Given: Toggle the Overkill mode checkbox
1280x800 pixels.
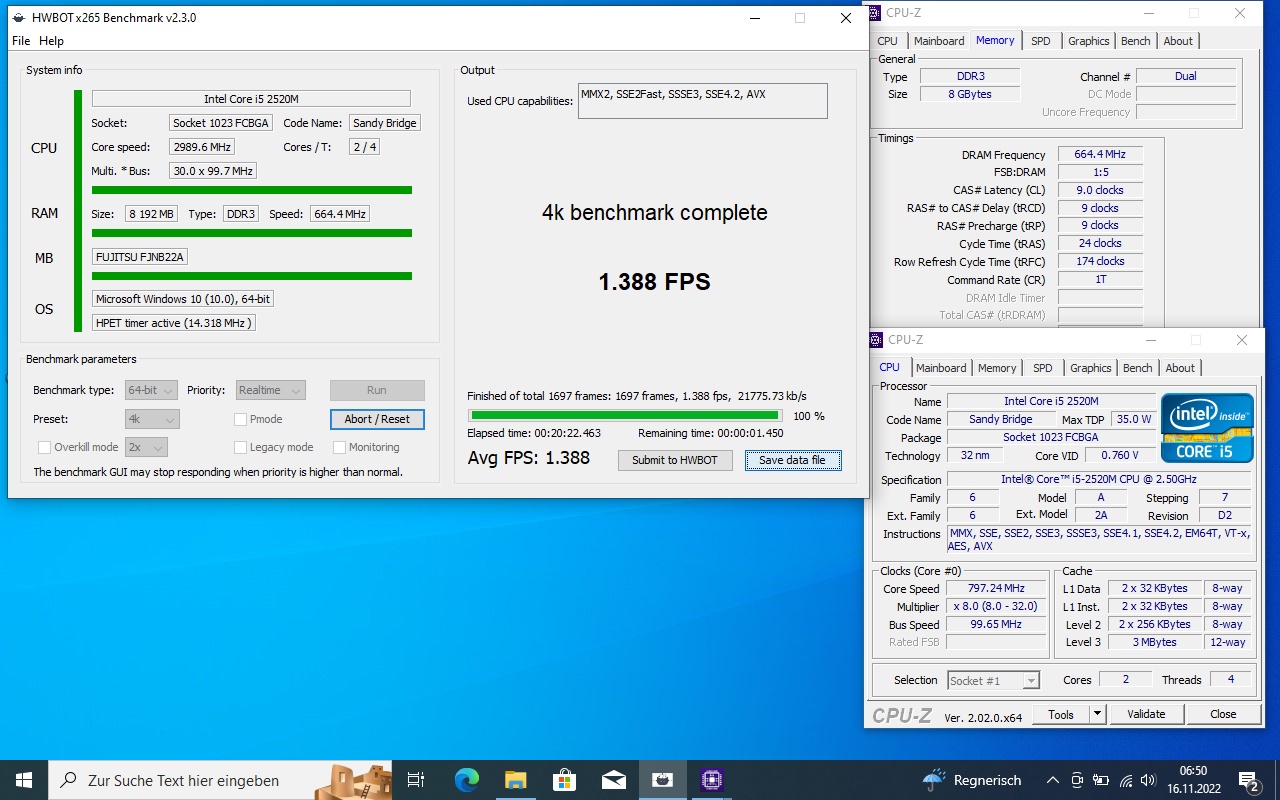Looking at the screenshot, I should (44, 447).
